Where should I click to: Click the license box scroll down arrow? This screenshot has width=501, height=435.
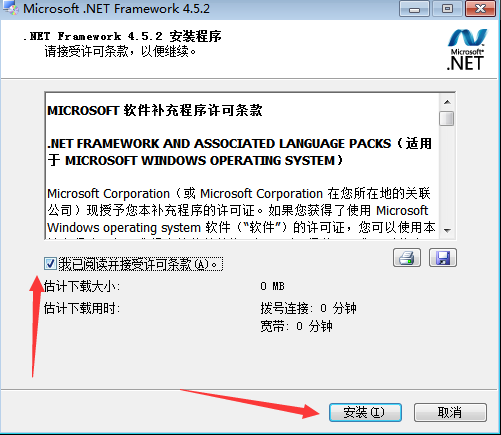pos(447,230)
